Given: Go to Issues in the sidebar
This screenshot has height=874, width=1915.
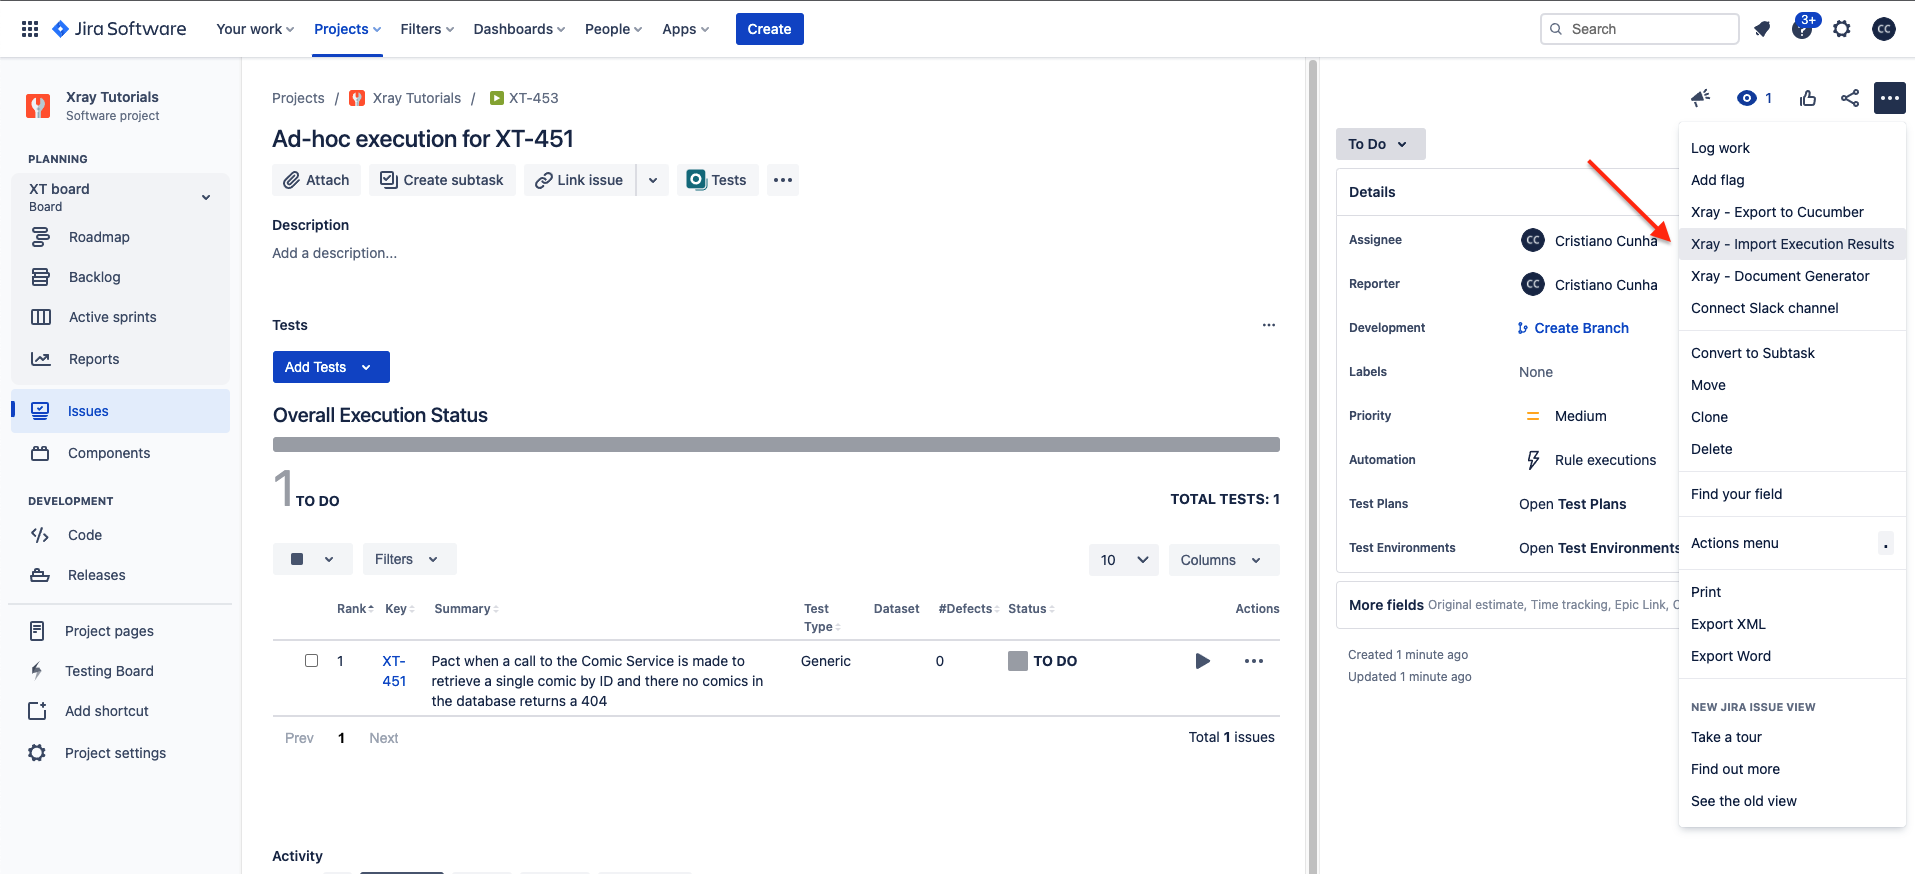Looking at the screenshot, I should pyautogui.click(x=120, y=411).
